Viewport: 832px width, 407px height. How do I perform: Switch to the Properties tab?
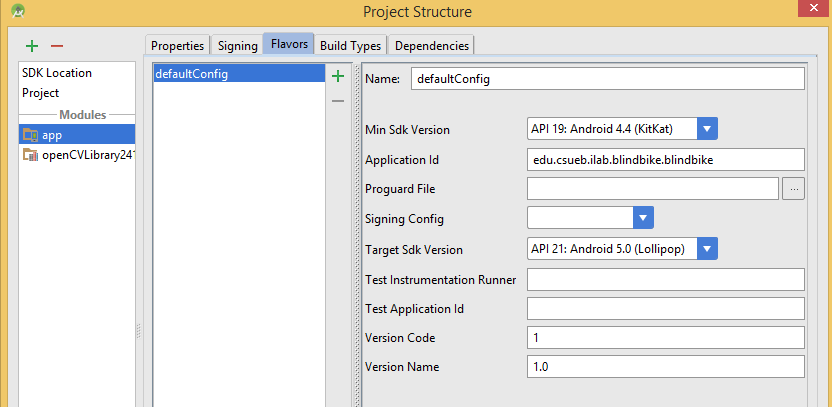click(177, 45)
